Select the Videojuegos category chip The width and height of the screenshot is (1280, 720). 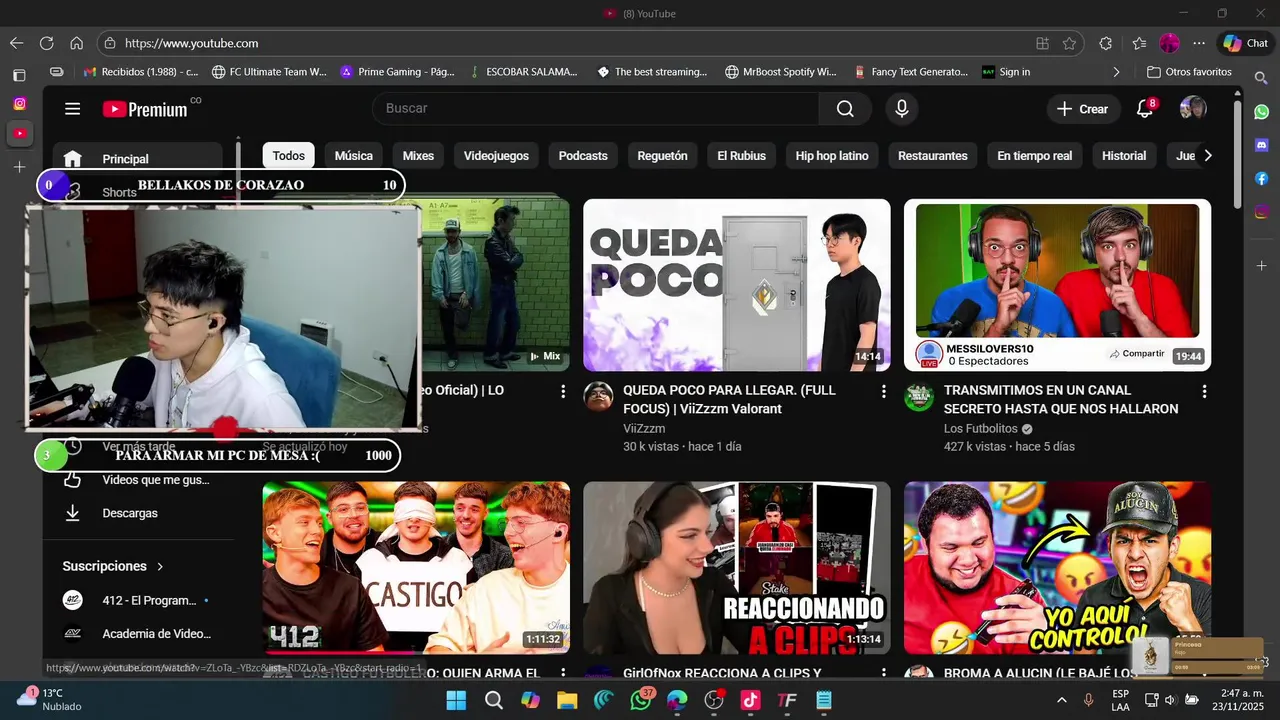pyautogui.click(x=496, y=156)
